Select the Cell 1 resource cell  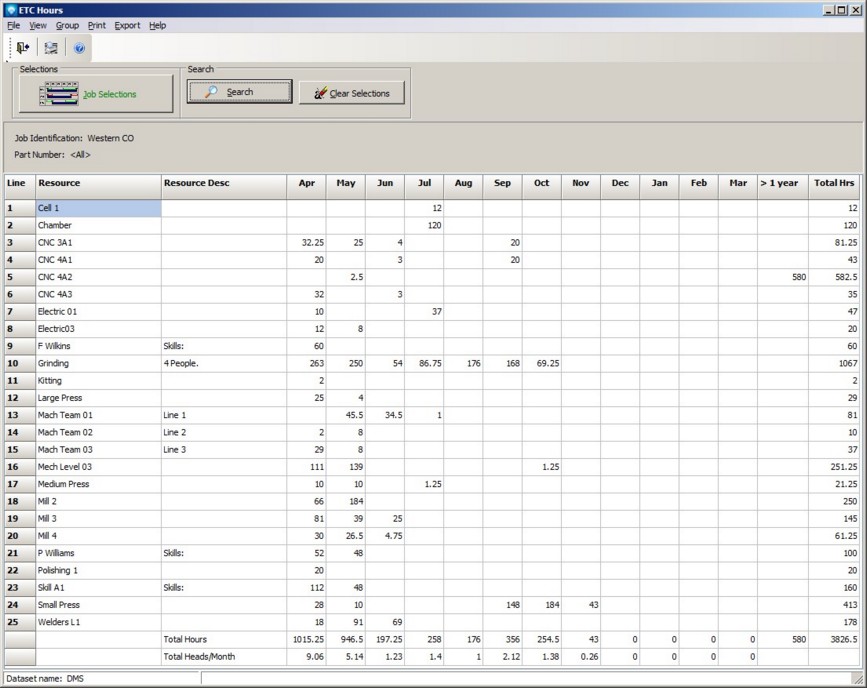point(98,208)
